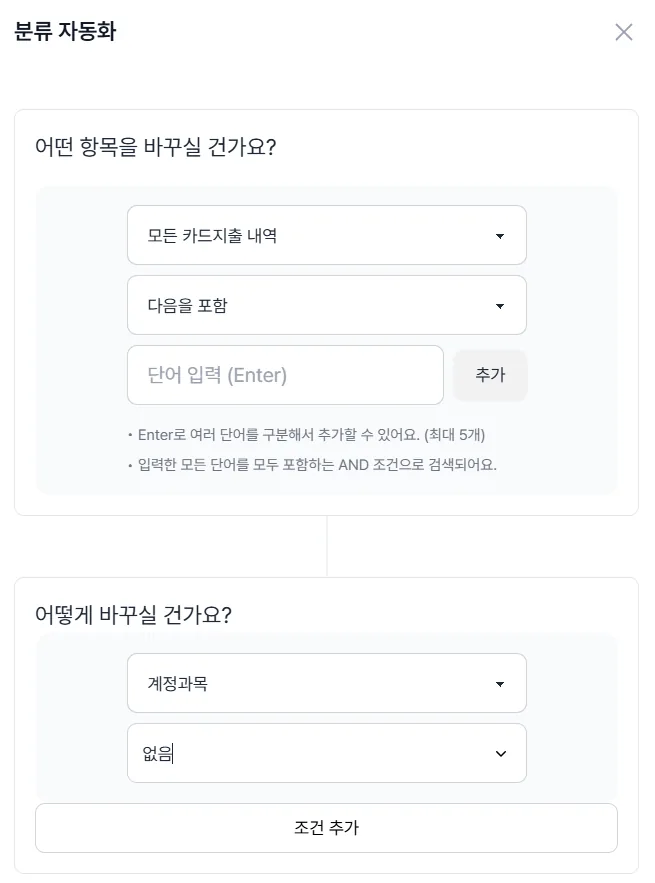Click the caret arrow beside 계정과목
Screen dimensions: 655x883
tap(500, 684)
